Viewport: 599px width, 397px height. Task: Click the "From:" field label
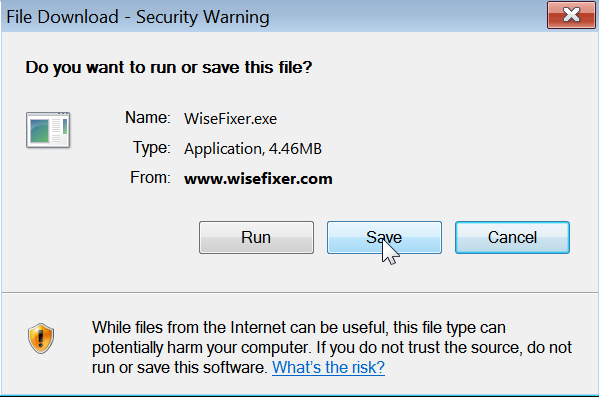click(x=150, y=178)
